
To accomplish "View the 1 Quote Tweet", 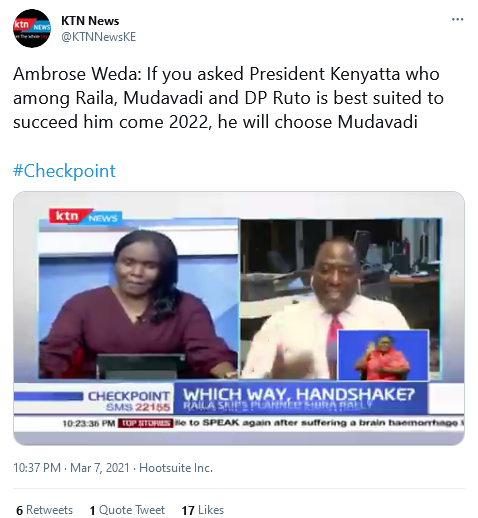I will coord(127,510).
